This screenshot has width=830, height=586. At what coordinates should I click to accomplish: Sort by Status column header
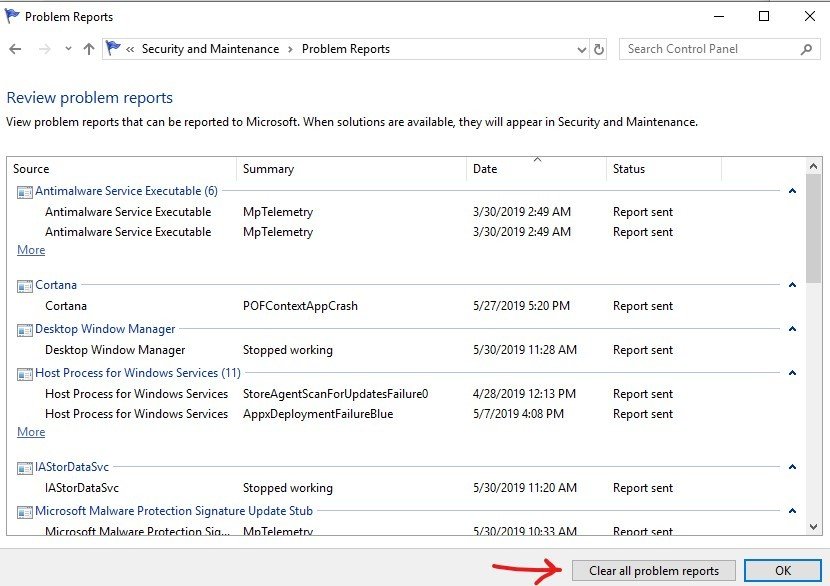pos(664,169)
